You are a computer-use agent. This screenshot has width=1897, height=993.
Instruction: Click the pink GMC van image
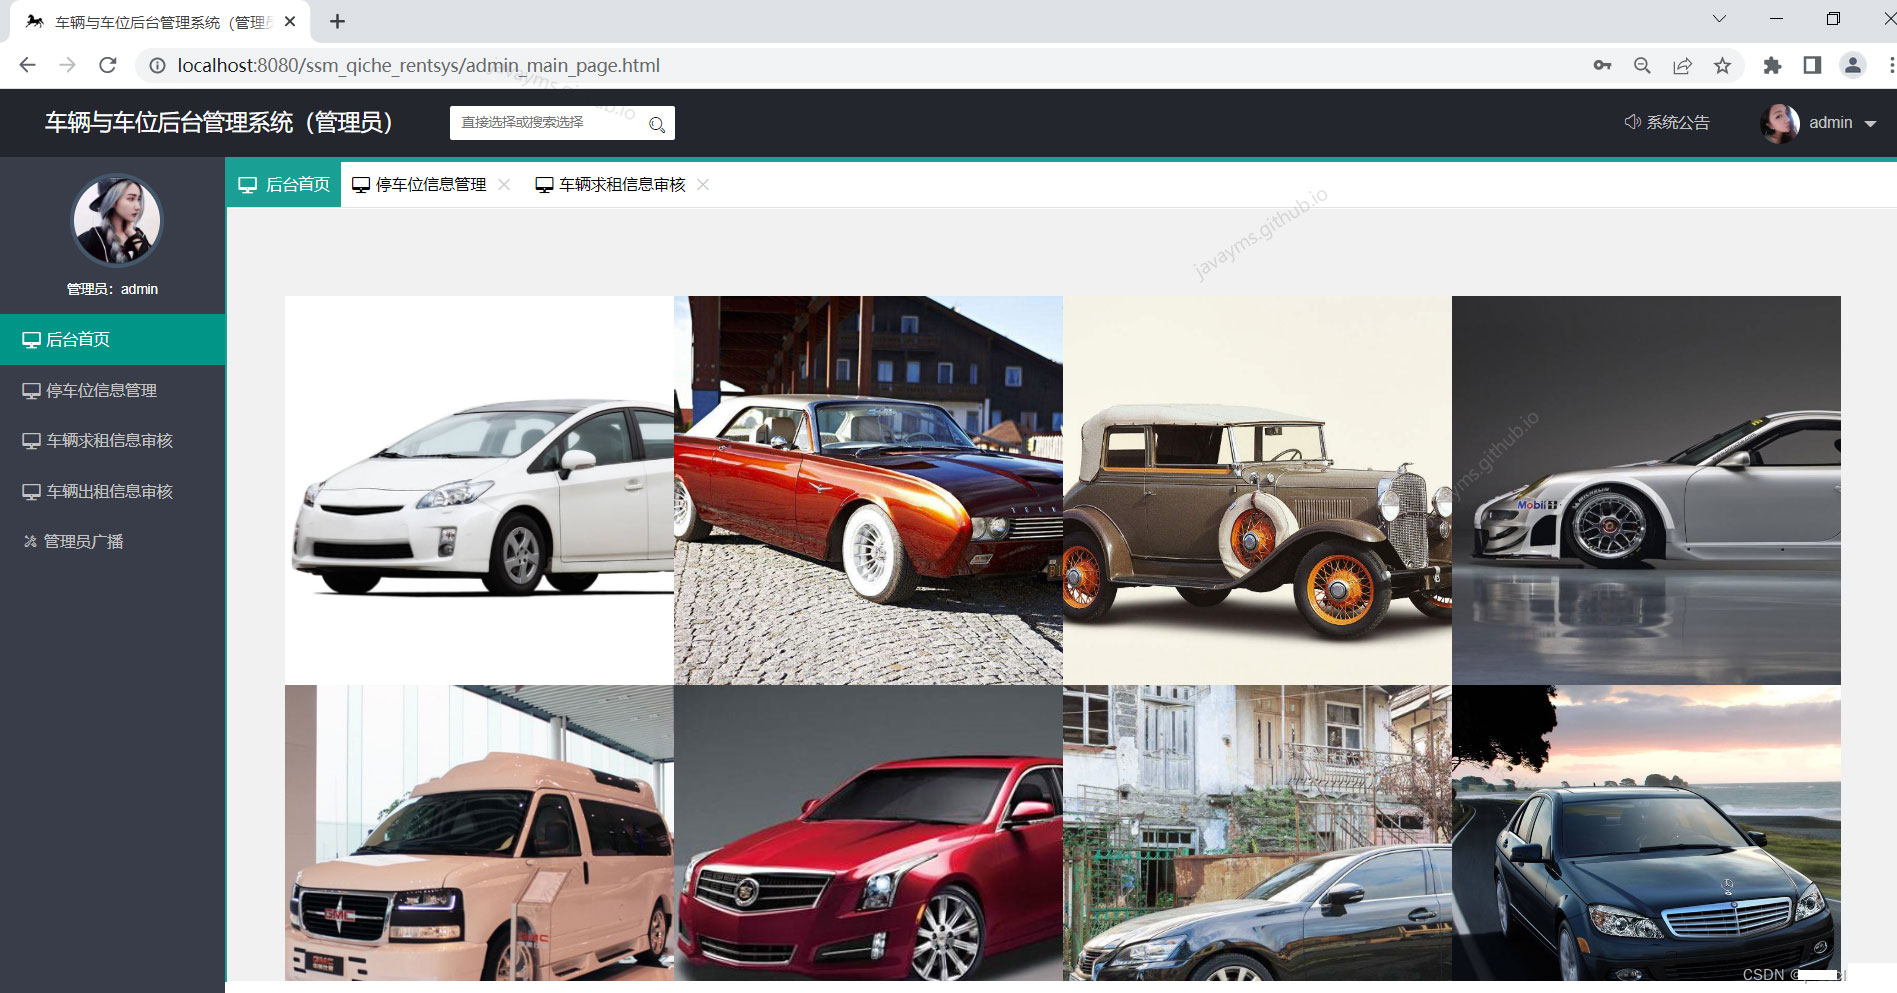click(479, 833)
